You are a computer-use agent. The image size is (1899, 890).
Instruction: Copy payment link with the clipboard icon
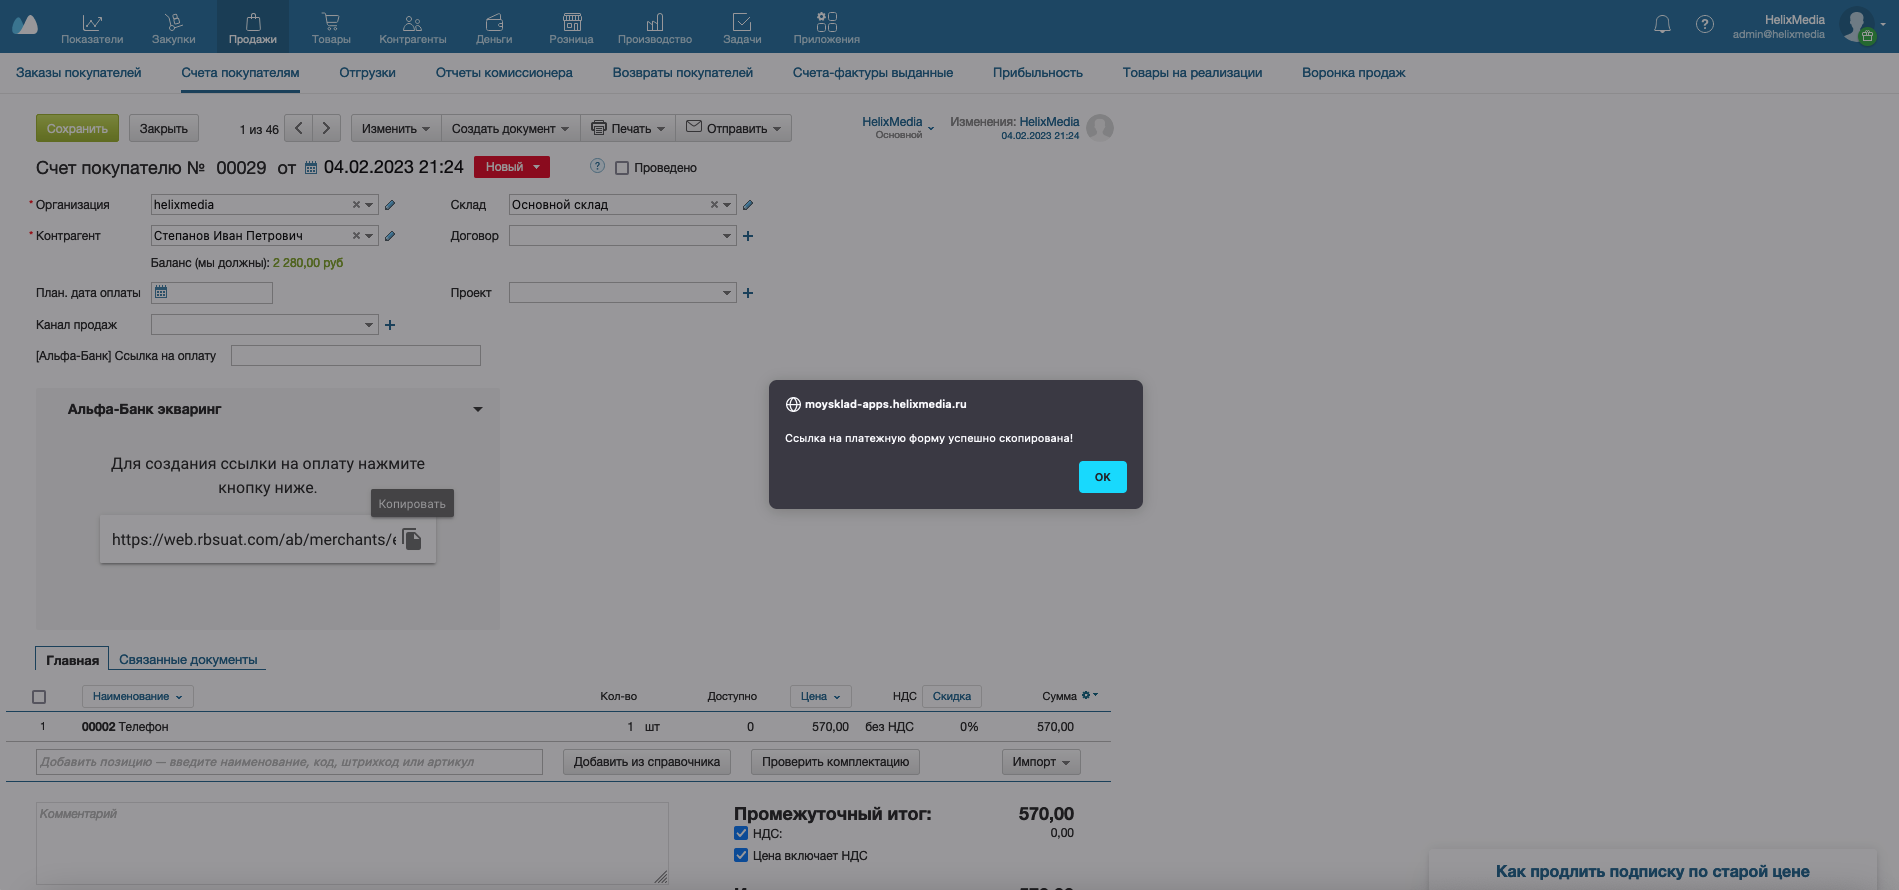(412, 539)
